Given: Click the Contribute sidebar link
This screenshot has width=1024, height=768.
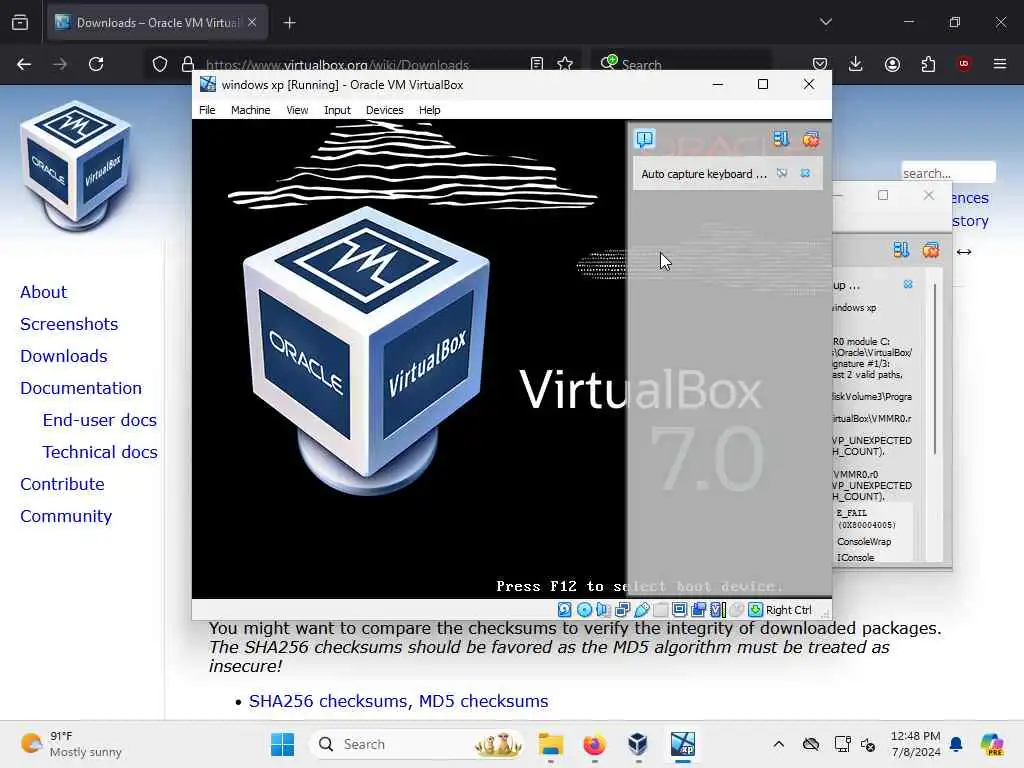Looking at the screenshot, I should point(62,484).
